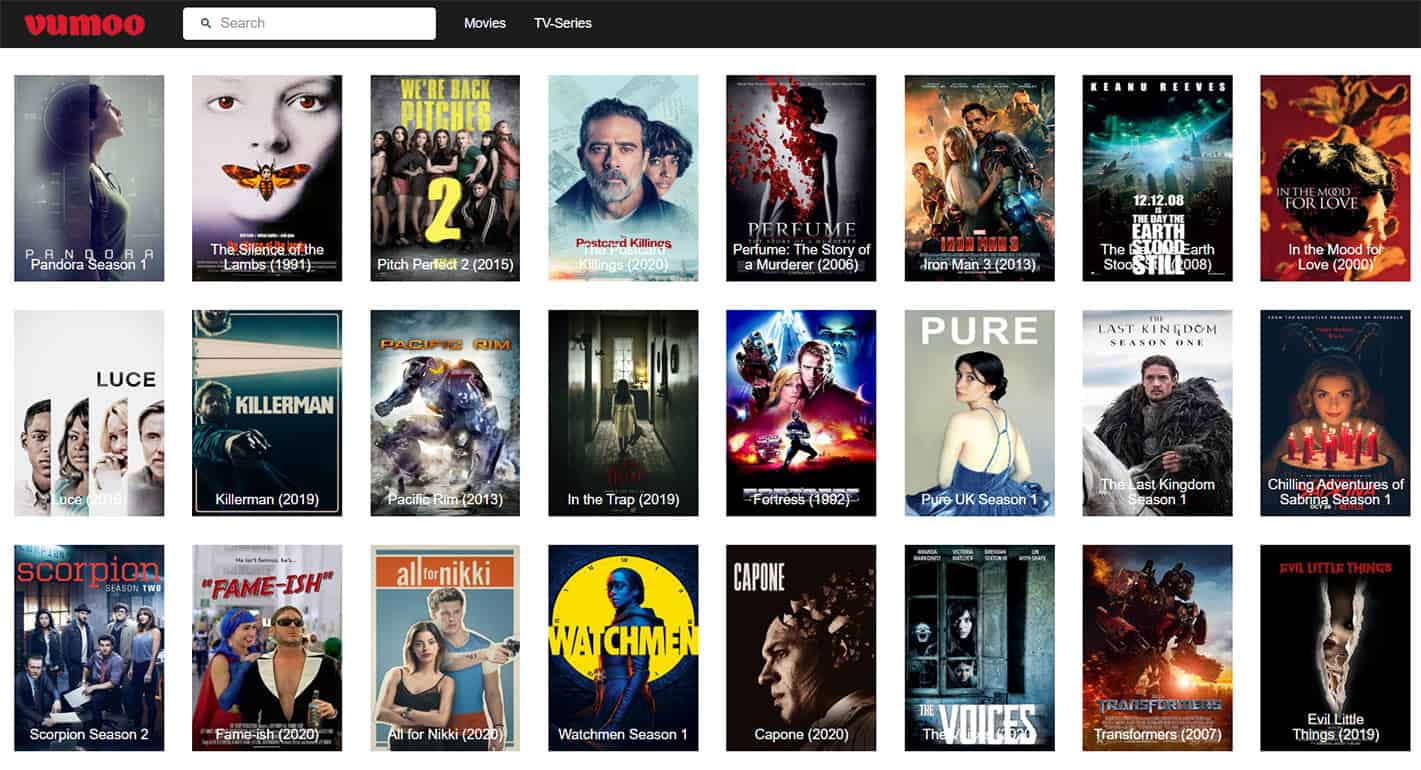
Task: Select Pitch Perfect 2 (2015) poster
Action: (x=445, y=178)
